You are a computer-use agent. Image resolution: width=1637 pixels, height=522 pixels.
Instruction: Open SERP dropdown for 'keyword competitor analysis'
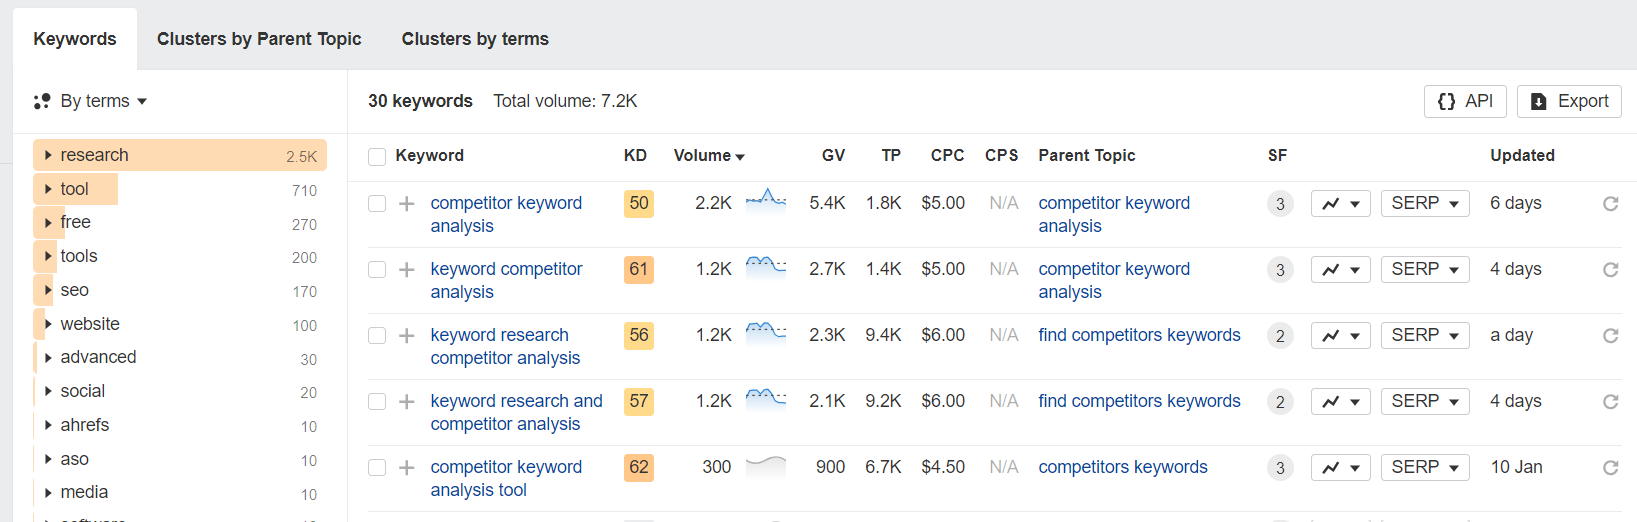1424,270
